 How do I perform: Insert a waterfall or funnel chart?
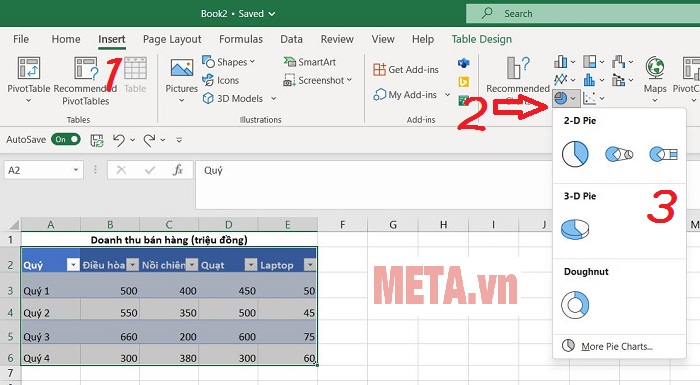[622, 62]
